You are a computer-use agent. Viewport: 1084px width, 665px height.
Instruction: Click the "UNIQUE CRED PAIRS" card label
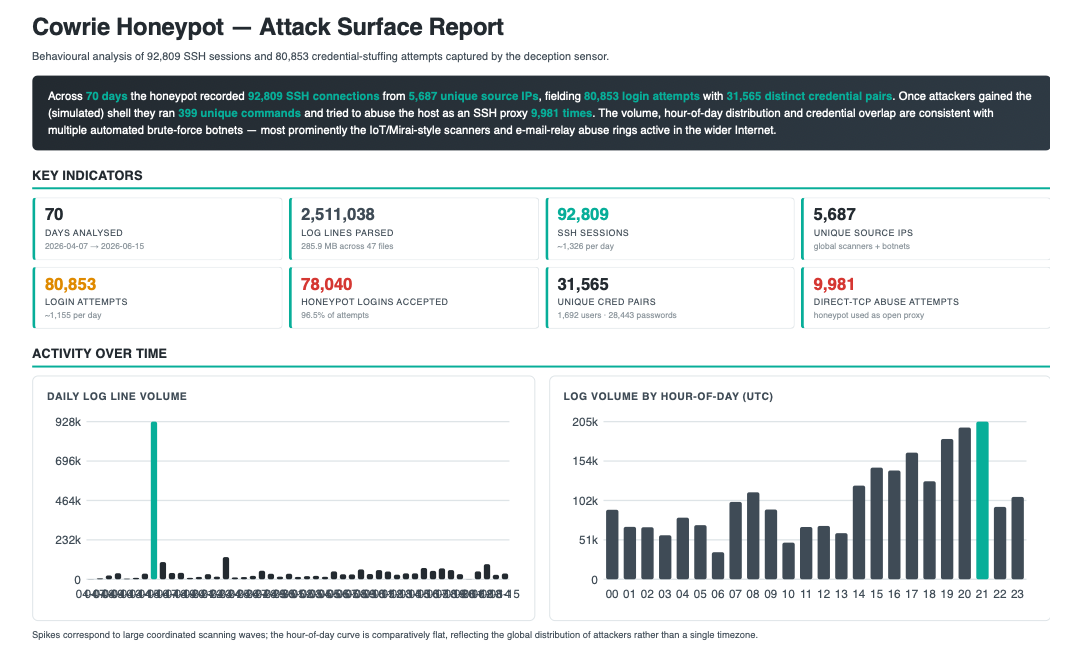coord(606,302)
